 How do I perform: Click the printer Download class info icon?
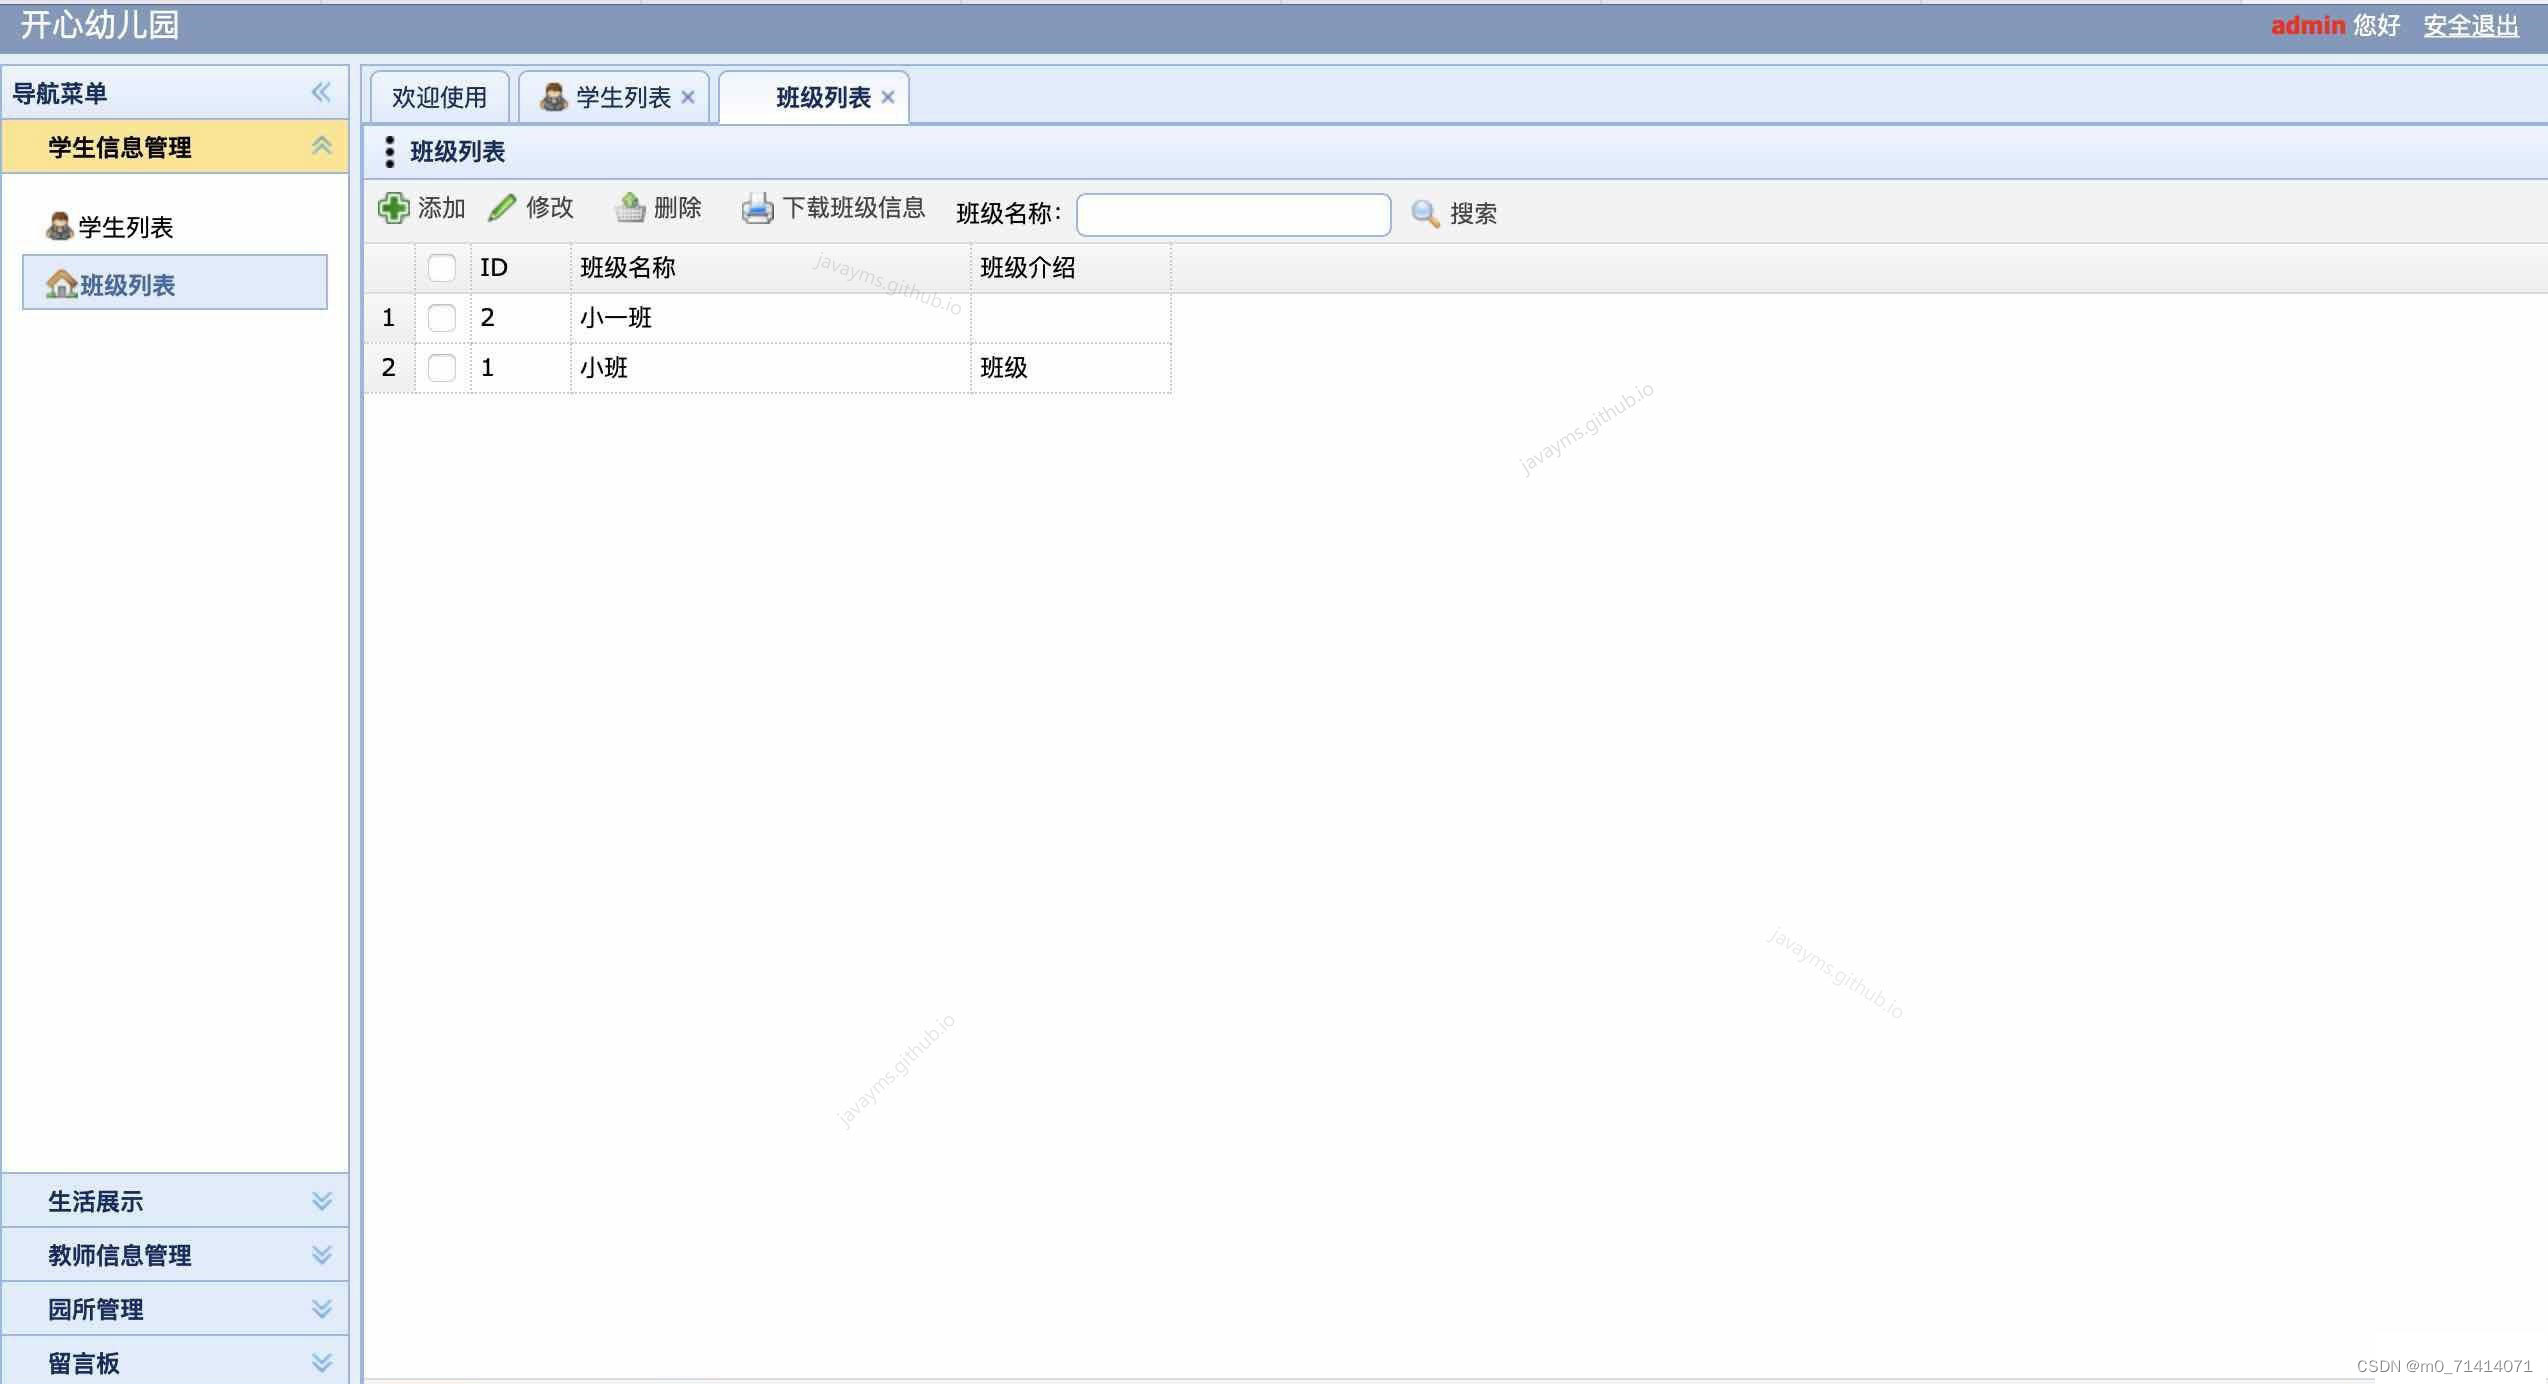tap(757, 208)
